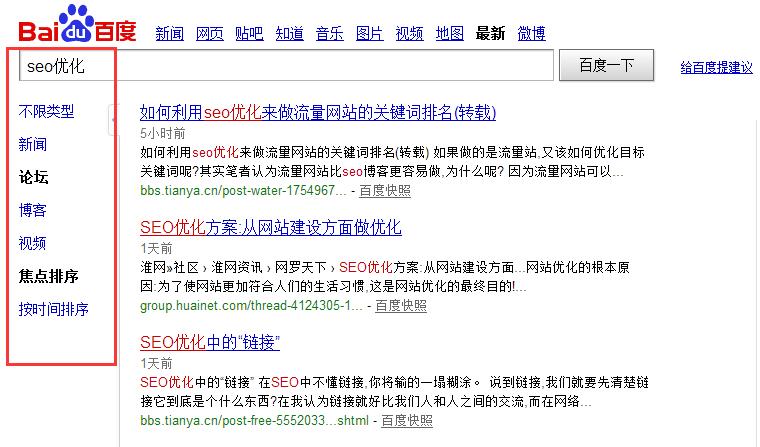Viewport: 760px width, 447px height.
Task: Click the 百度一下 search button
Action: click(x=606, y=65)
